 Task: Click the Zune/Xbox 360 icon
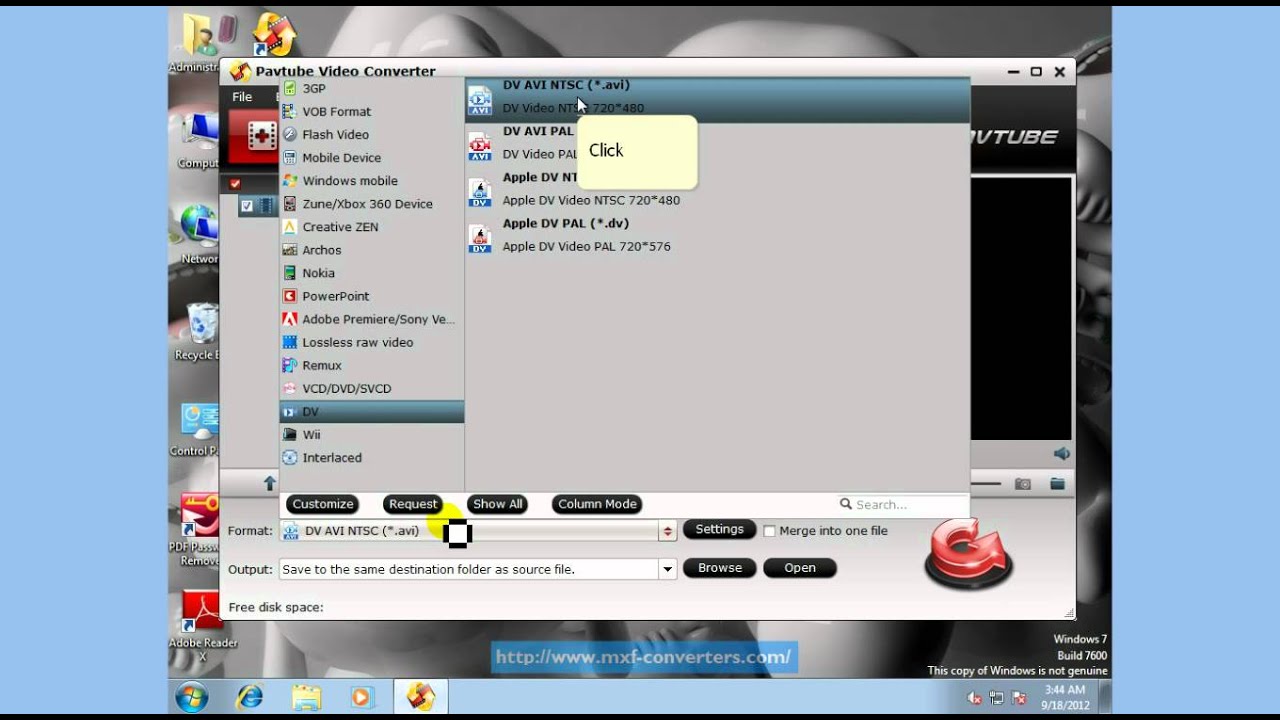tap(290, 203)
